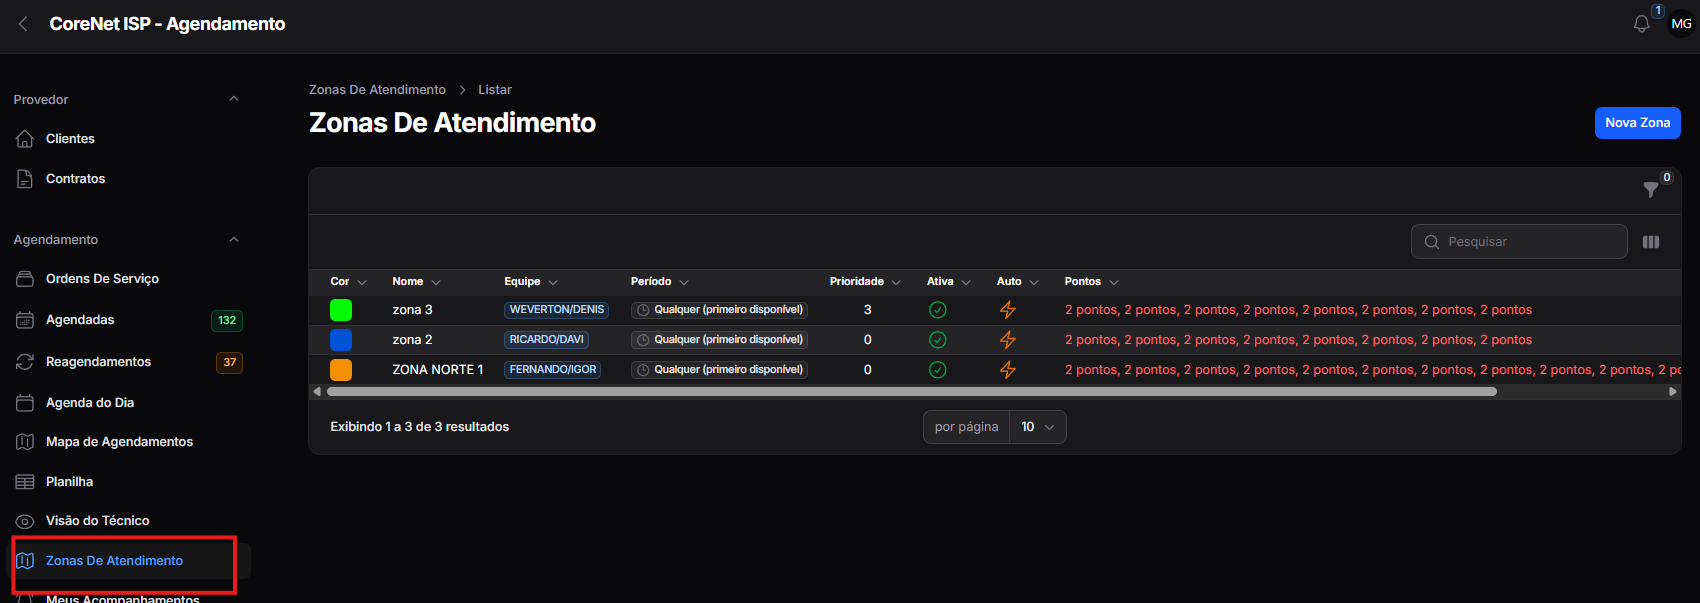Image resolution: width=1700 pixels, height=603 pixels.
Task: Click the Zonas De Atendimento breadcrumb link
Action: point(377,90)
